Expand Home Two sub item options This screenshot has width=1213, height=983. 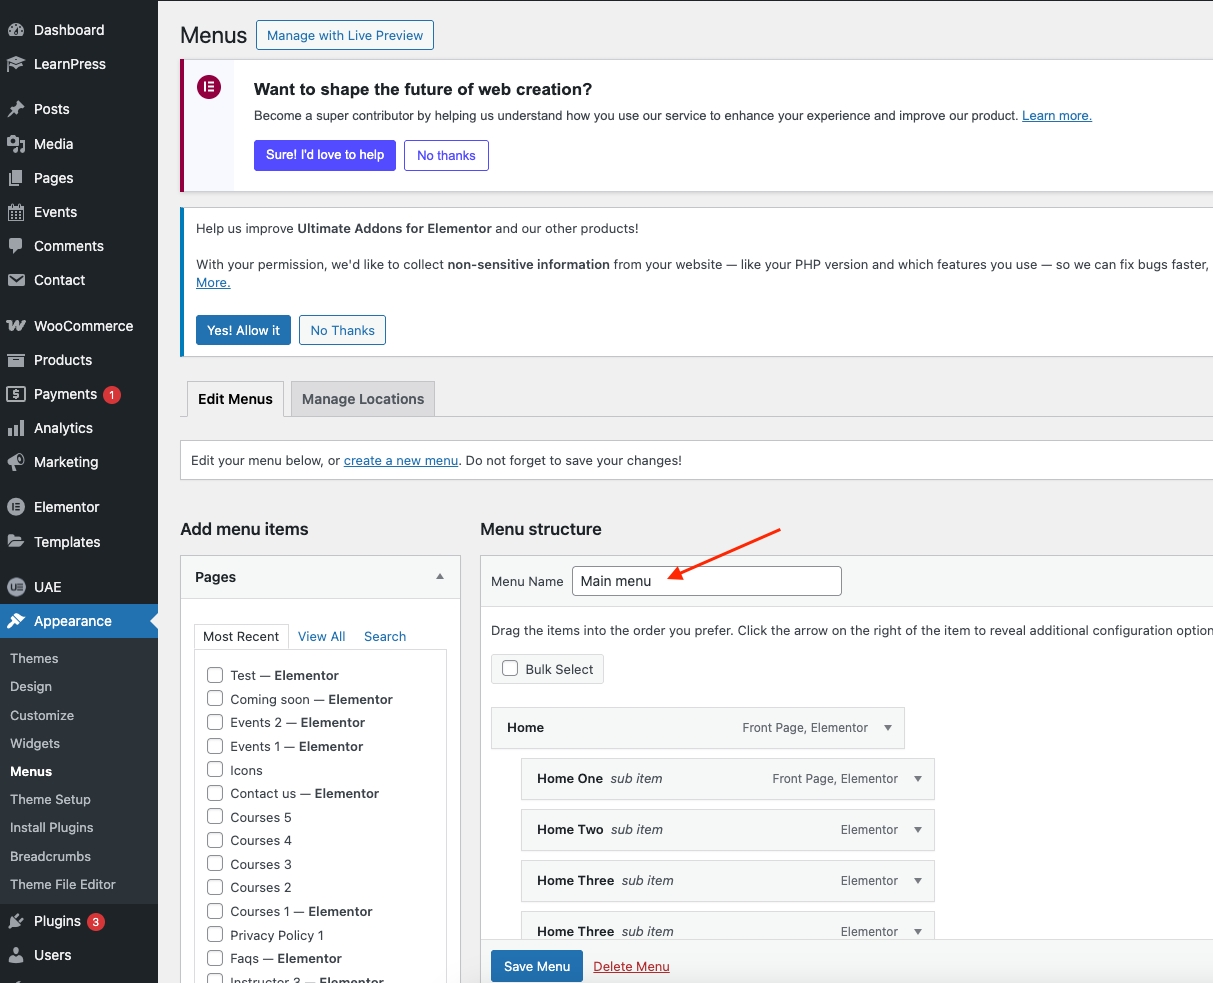click(918, 830)
